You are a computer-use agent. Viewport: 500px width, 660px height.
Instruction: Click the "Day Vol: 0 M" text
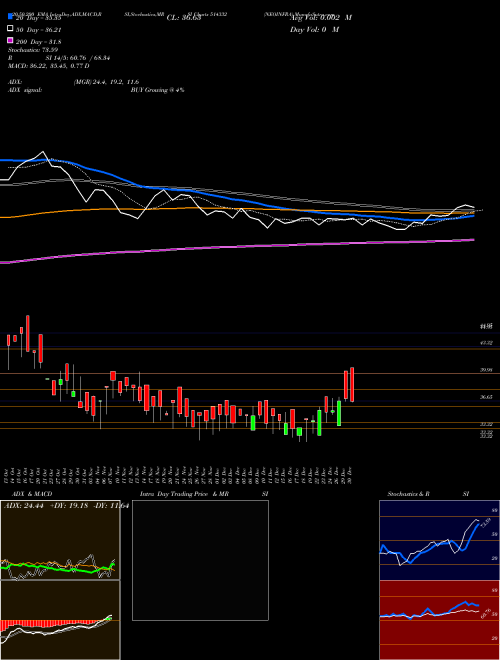[314, 29]
